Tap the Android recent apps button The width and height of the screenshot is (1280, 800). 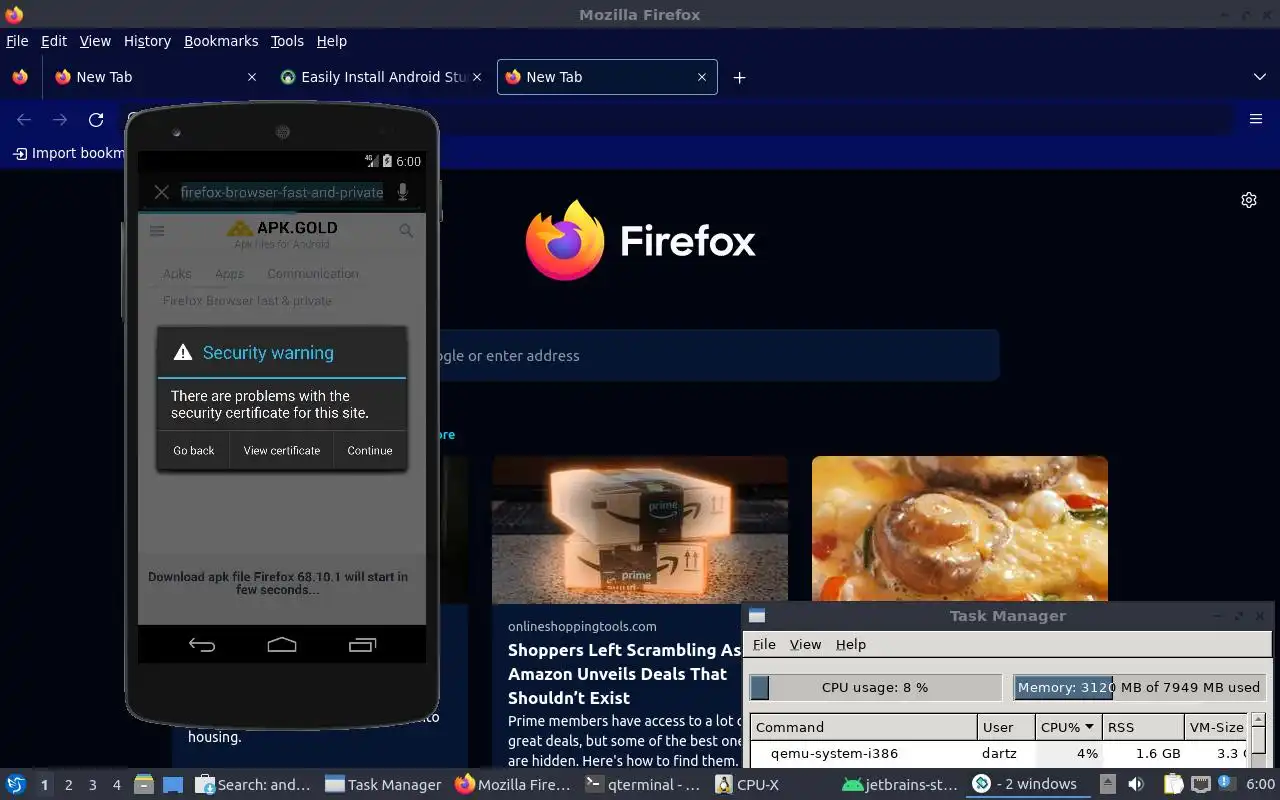pos(362,645)
